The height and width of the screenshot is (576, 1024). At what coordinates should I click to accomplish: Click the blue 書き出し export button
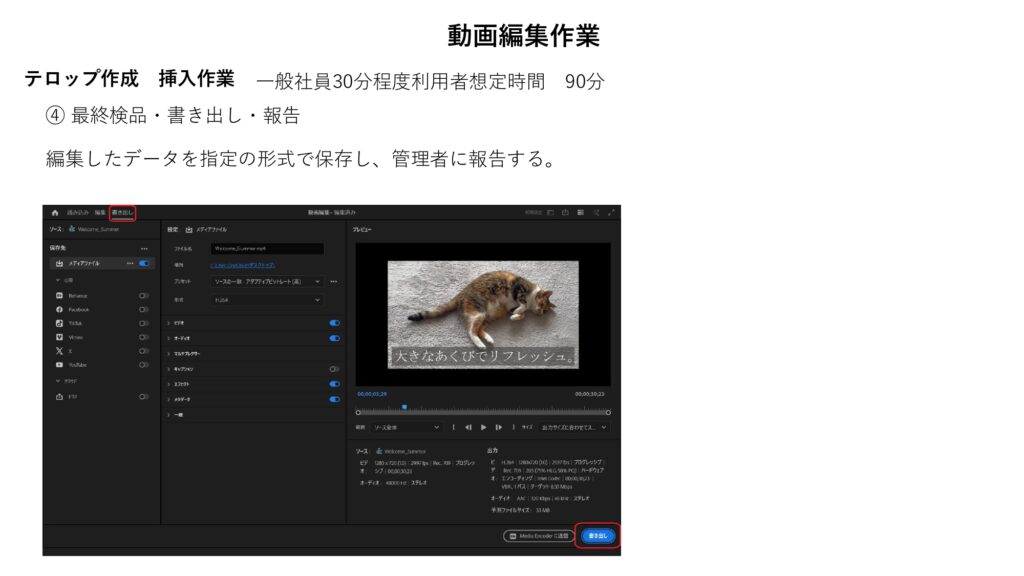[x=598, y=536]
